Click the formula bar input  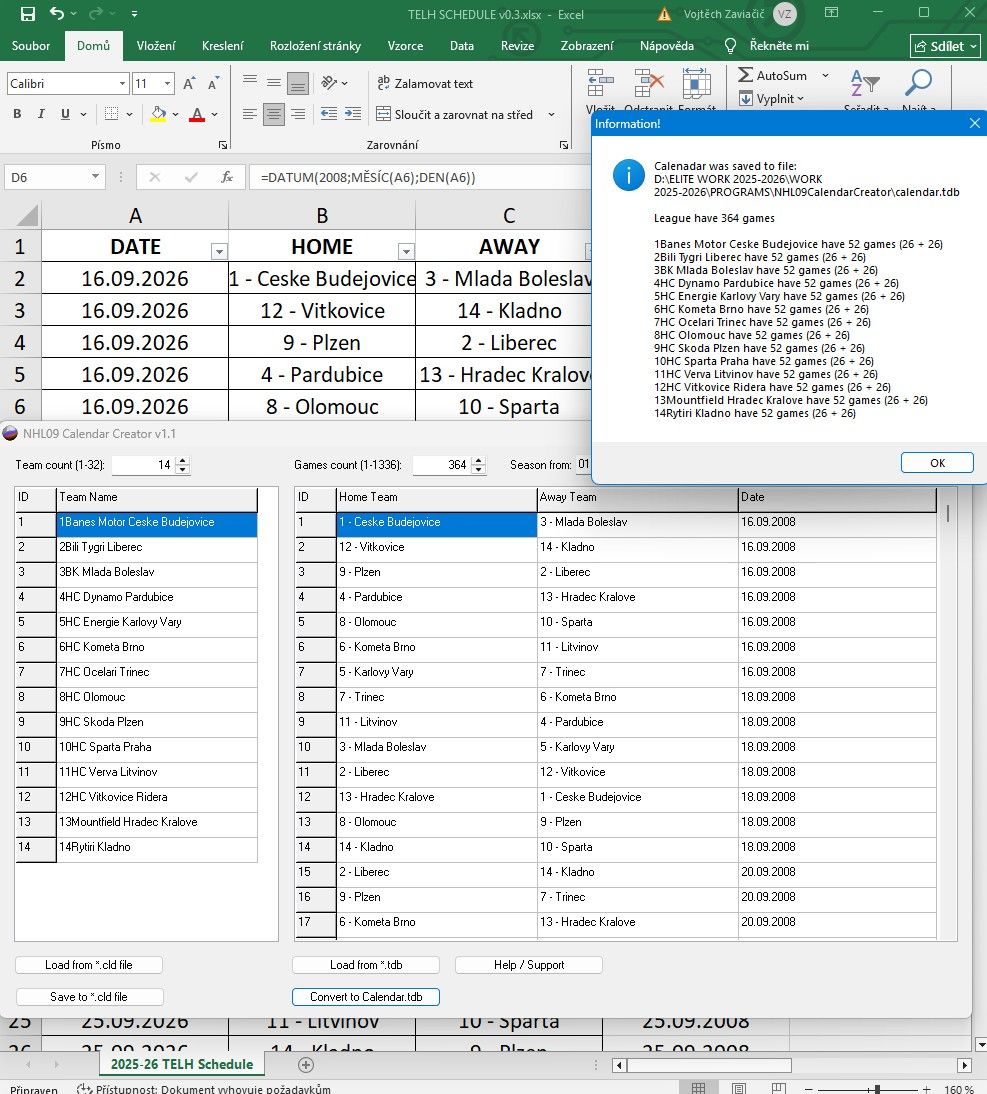pyautogui.click(x=419, y=177)
